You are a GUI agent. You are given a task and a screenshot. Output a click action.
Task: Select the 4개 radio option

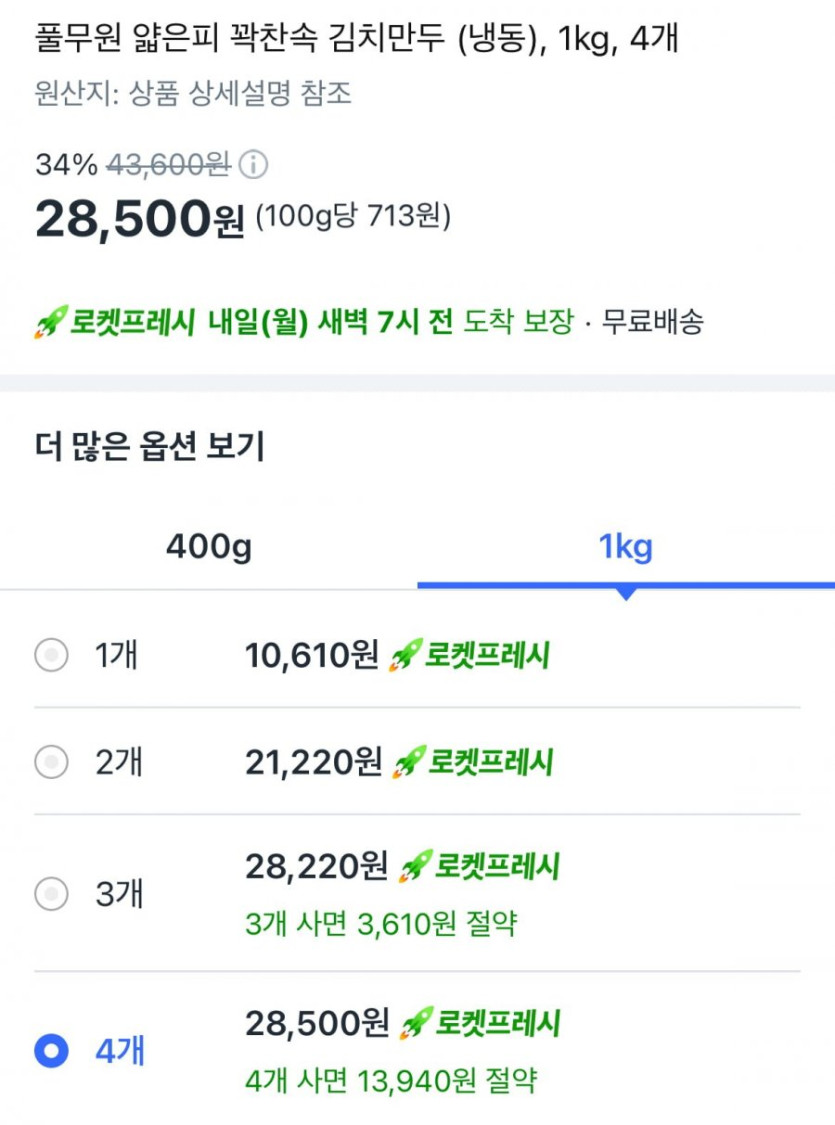click(x=51, y=1050)
